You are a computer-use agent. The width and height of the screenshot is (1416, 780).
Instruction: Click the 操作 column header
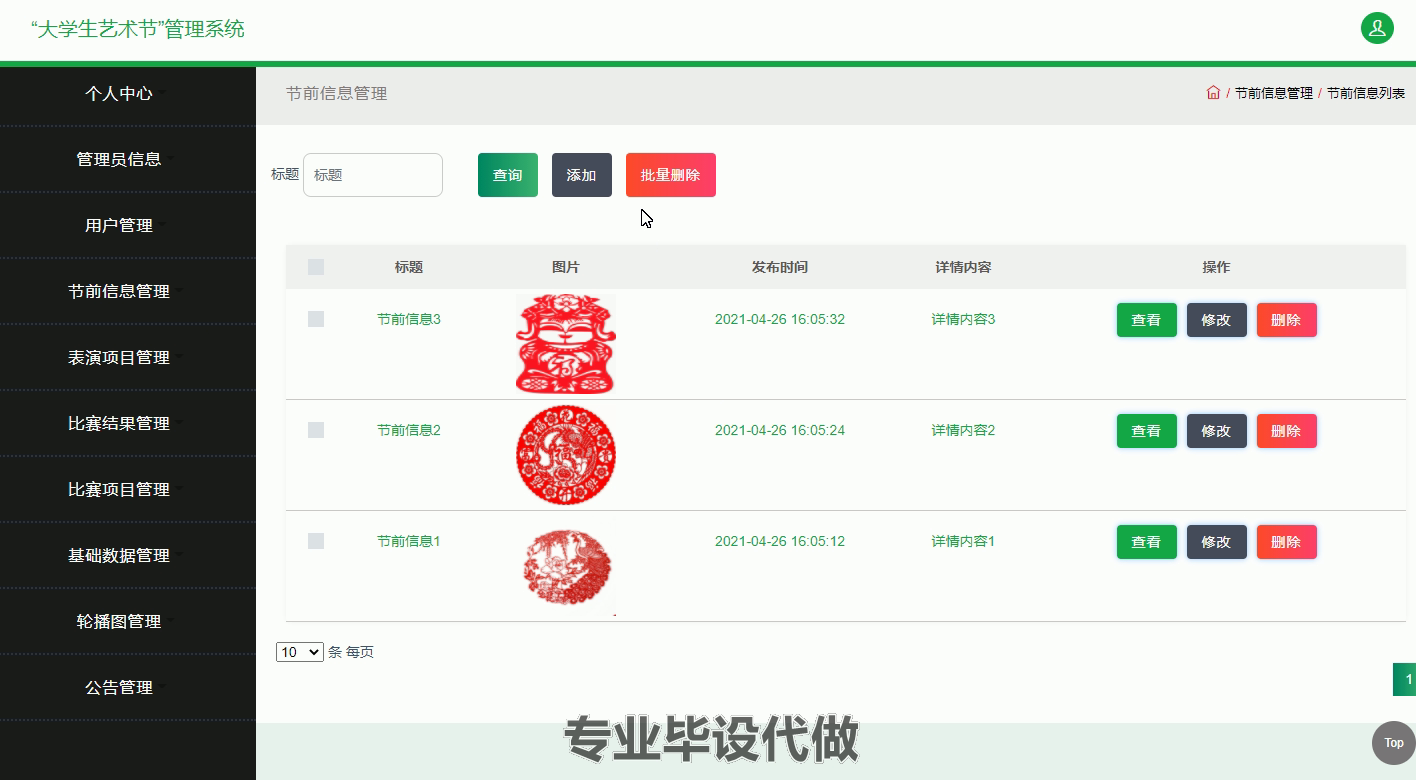(x=1217, y=267)
